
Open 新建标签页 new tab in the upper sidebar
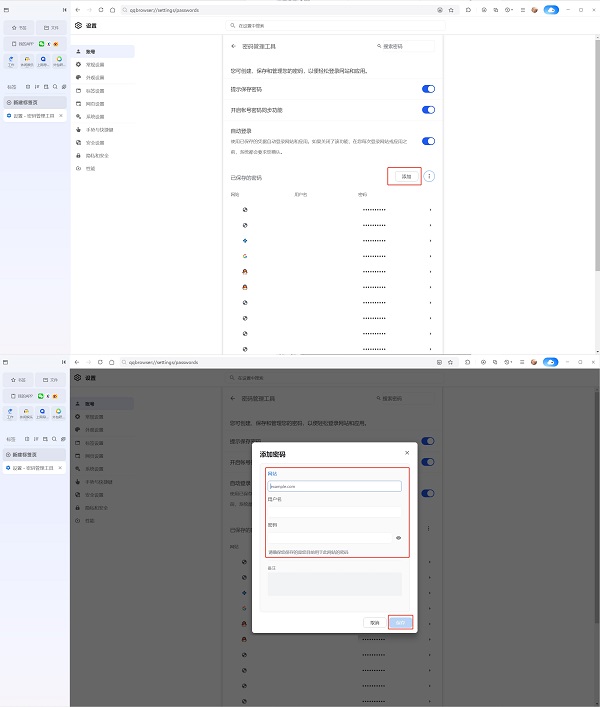click(x=35, y=102)
